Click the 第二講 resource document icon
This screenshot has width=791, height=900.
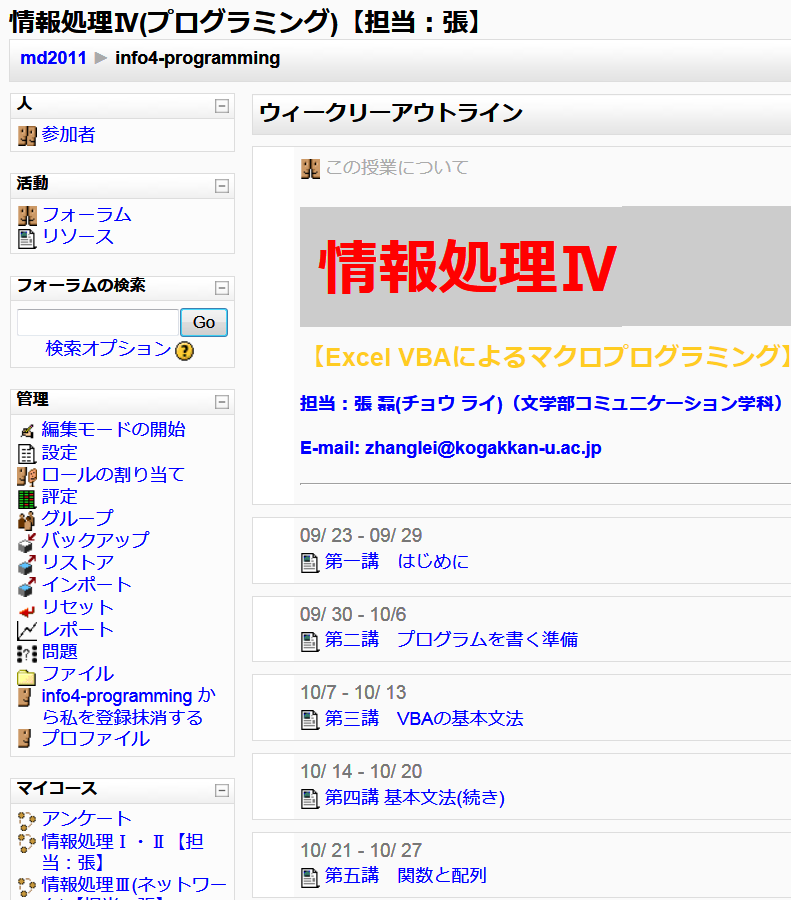pos(309,641)
